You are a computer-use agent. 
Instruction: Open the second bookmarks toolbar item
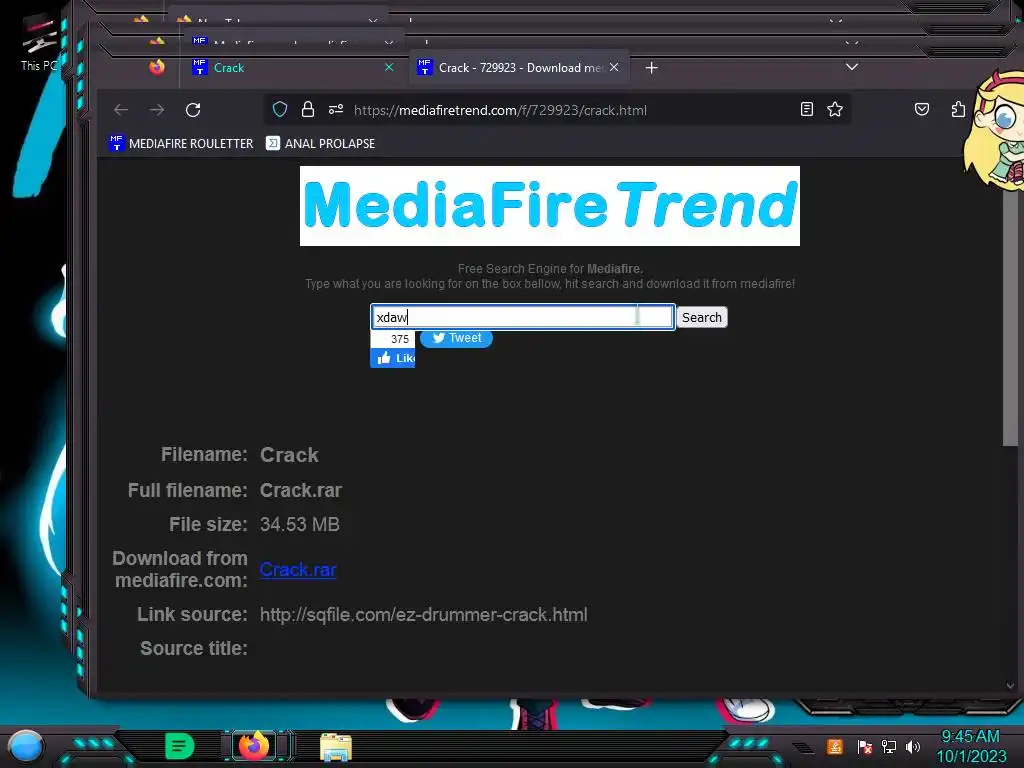321,144
